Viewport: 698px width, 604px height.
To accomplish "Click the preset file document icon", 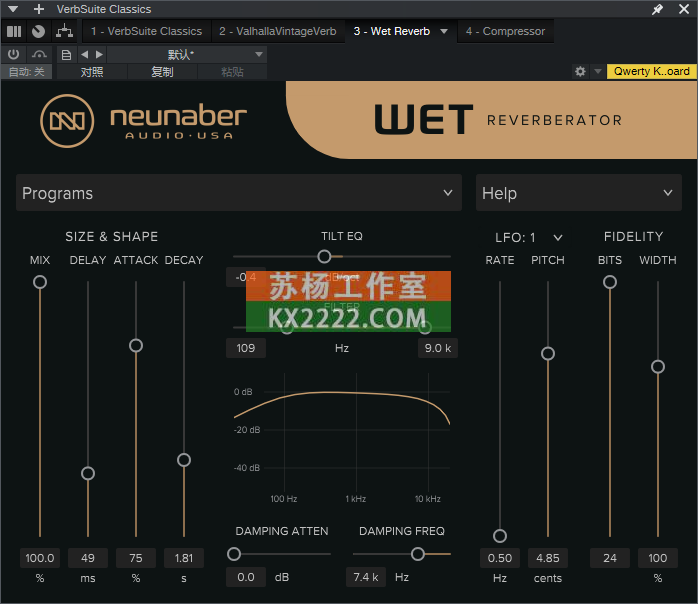I will click(66, 55).
